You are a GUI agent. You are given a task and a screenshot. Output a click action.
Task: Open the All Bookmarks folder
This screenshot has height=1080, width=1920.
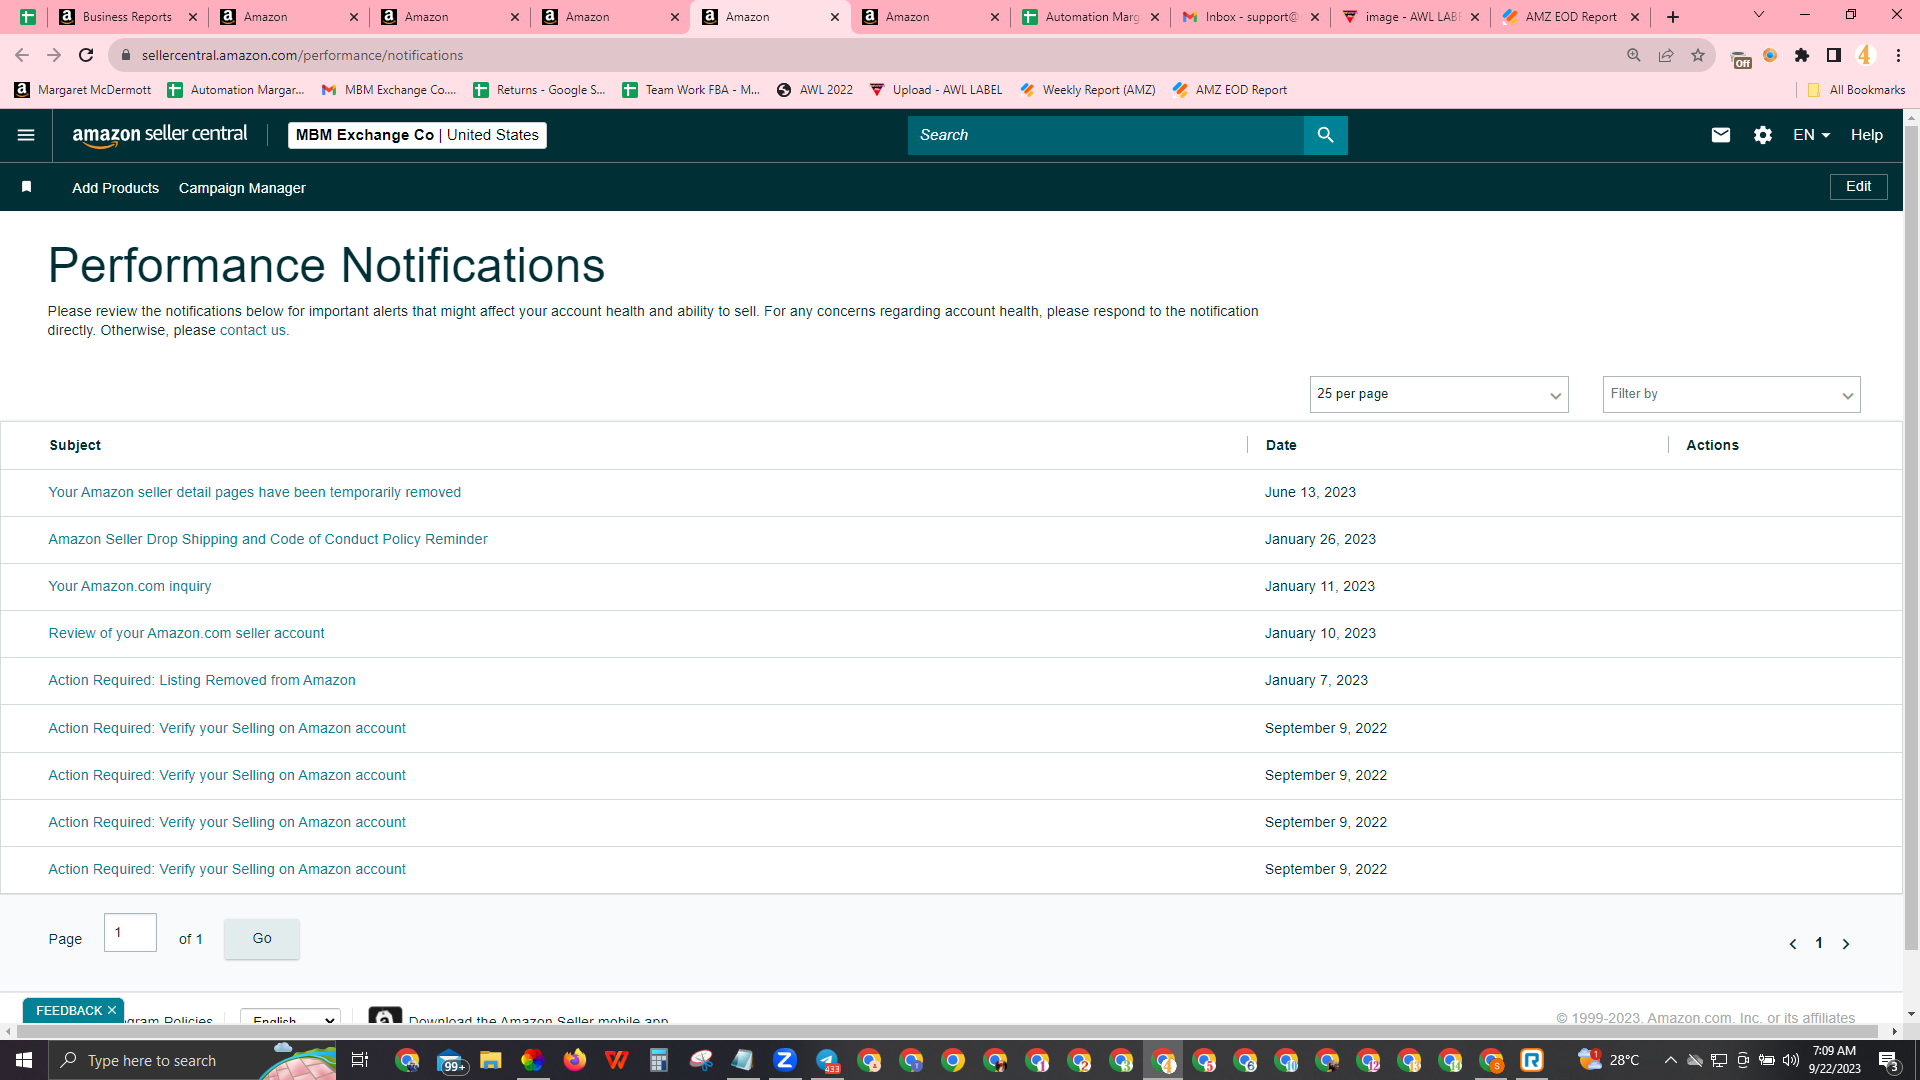[x=1856, y=90]
